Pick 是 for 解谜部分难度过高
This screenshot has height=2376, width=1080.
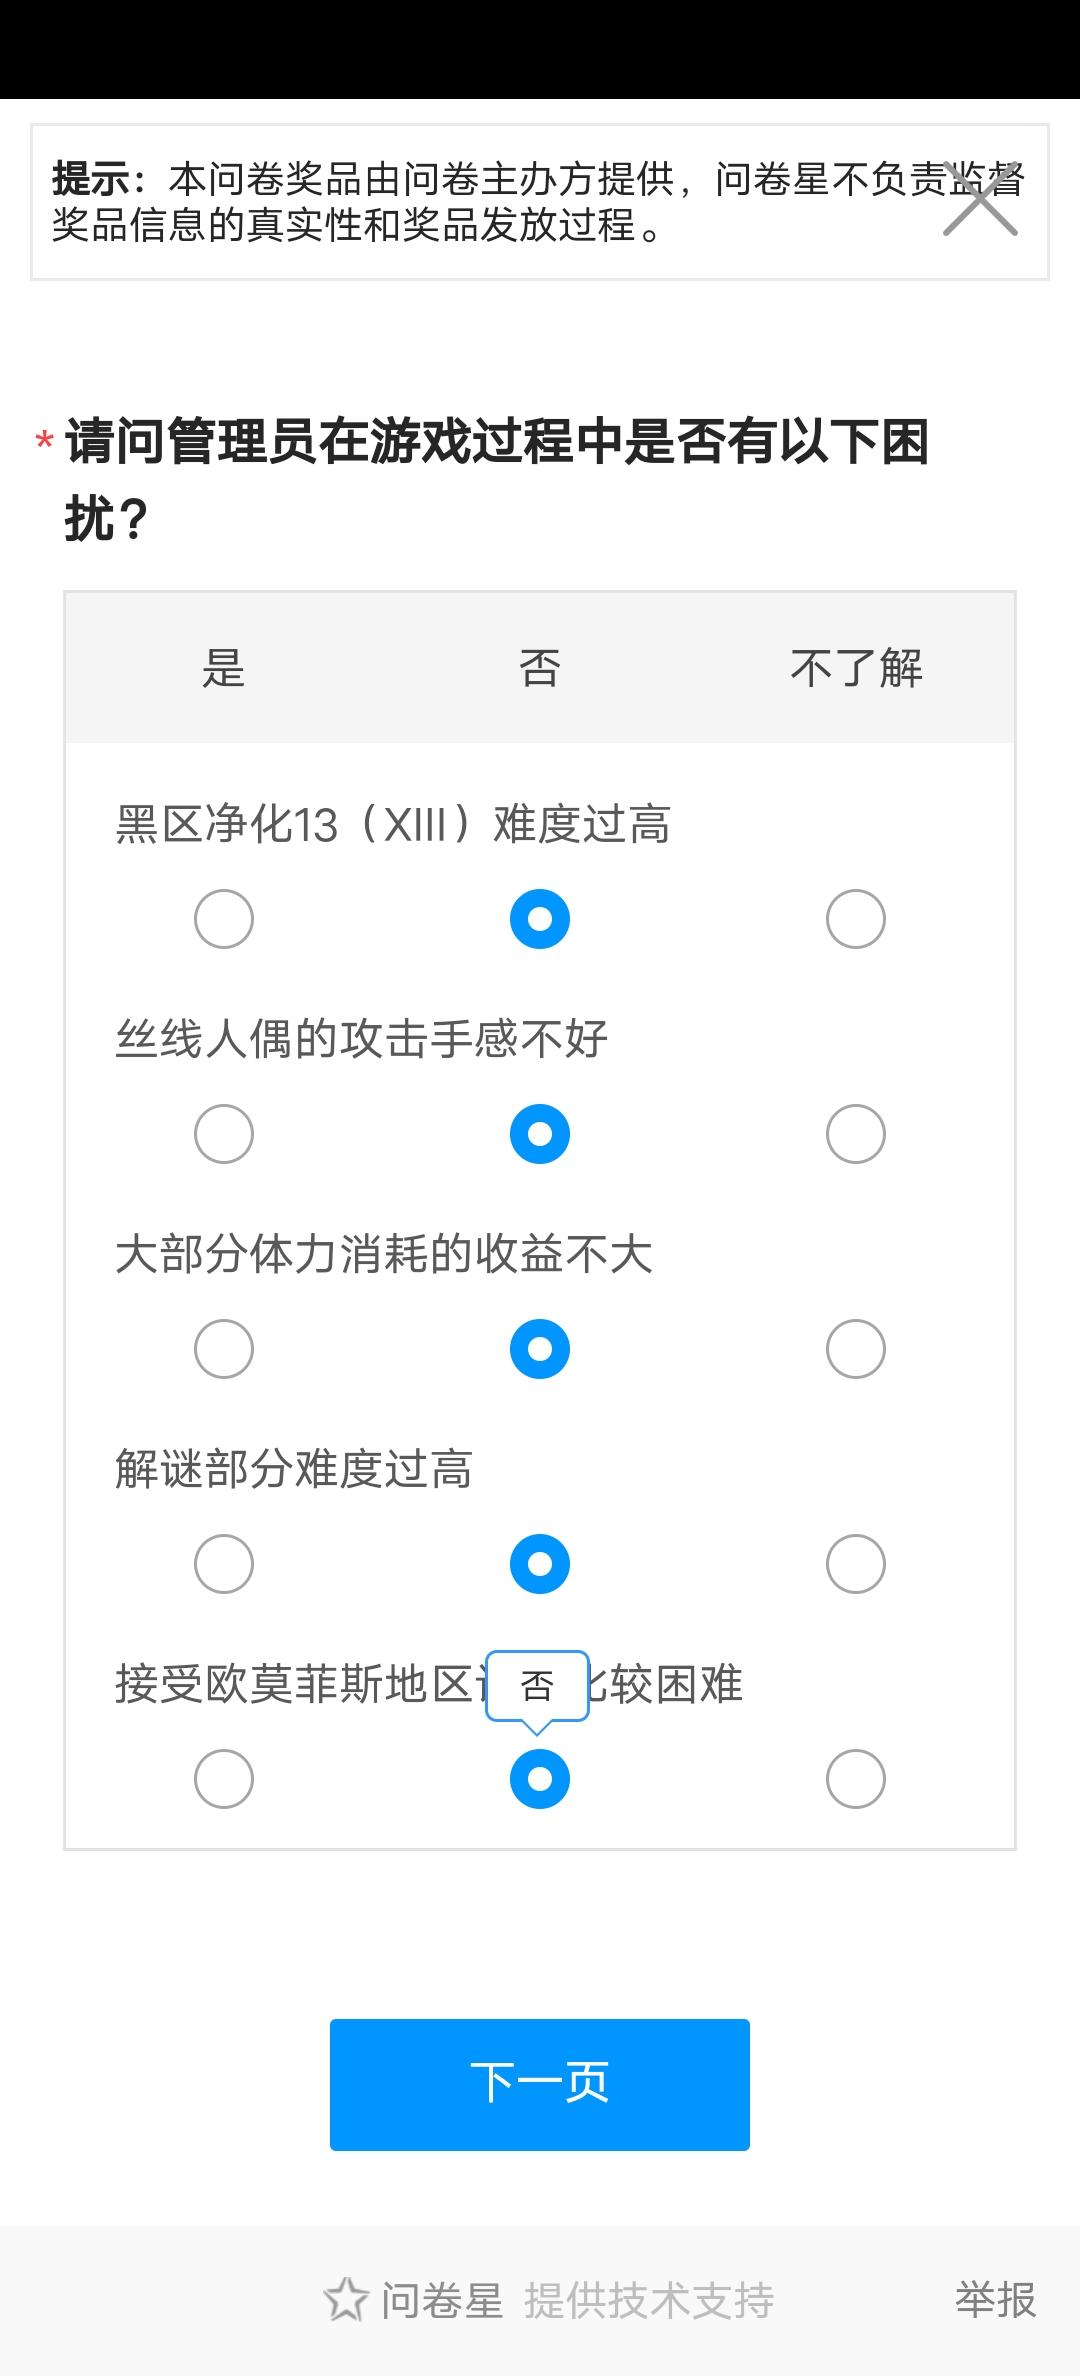click(x=223, y=1564)
